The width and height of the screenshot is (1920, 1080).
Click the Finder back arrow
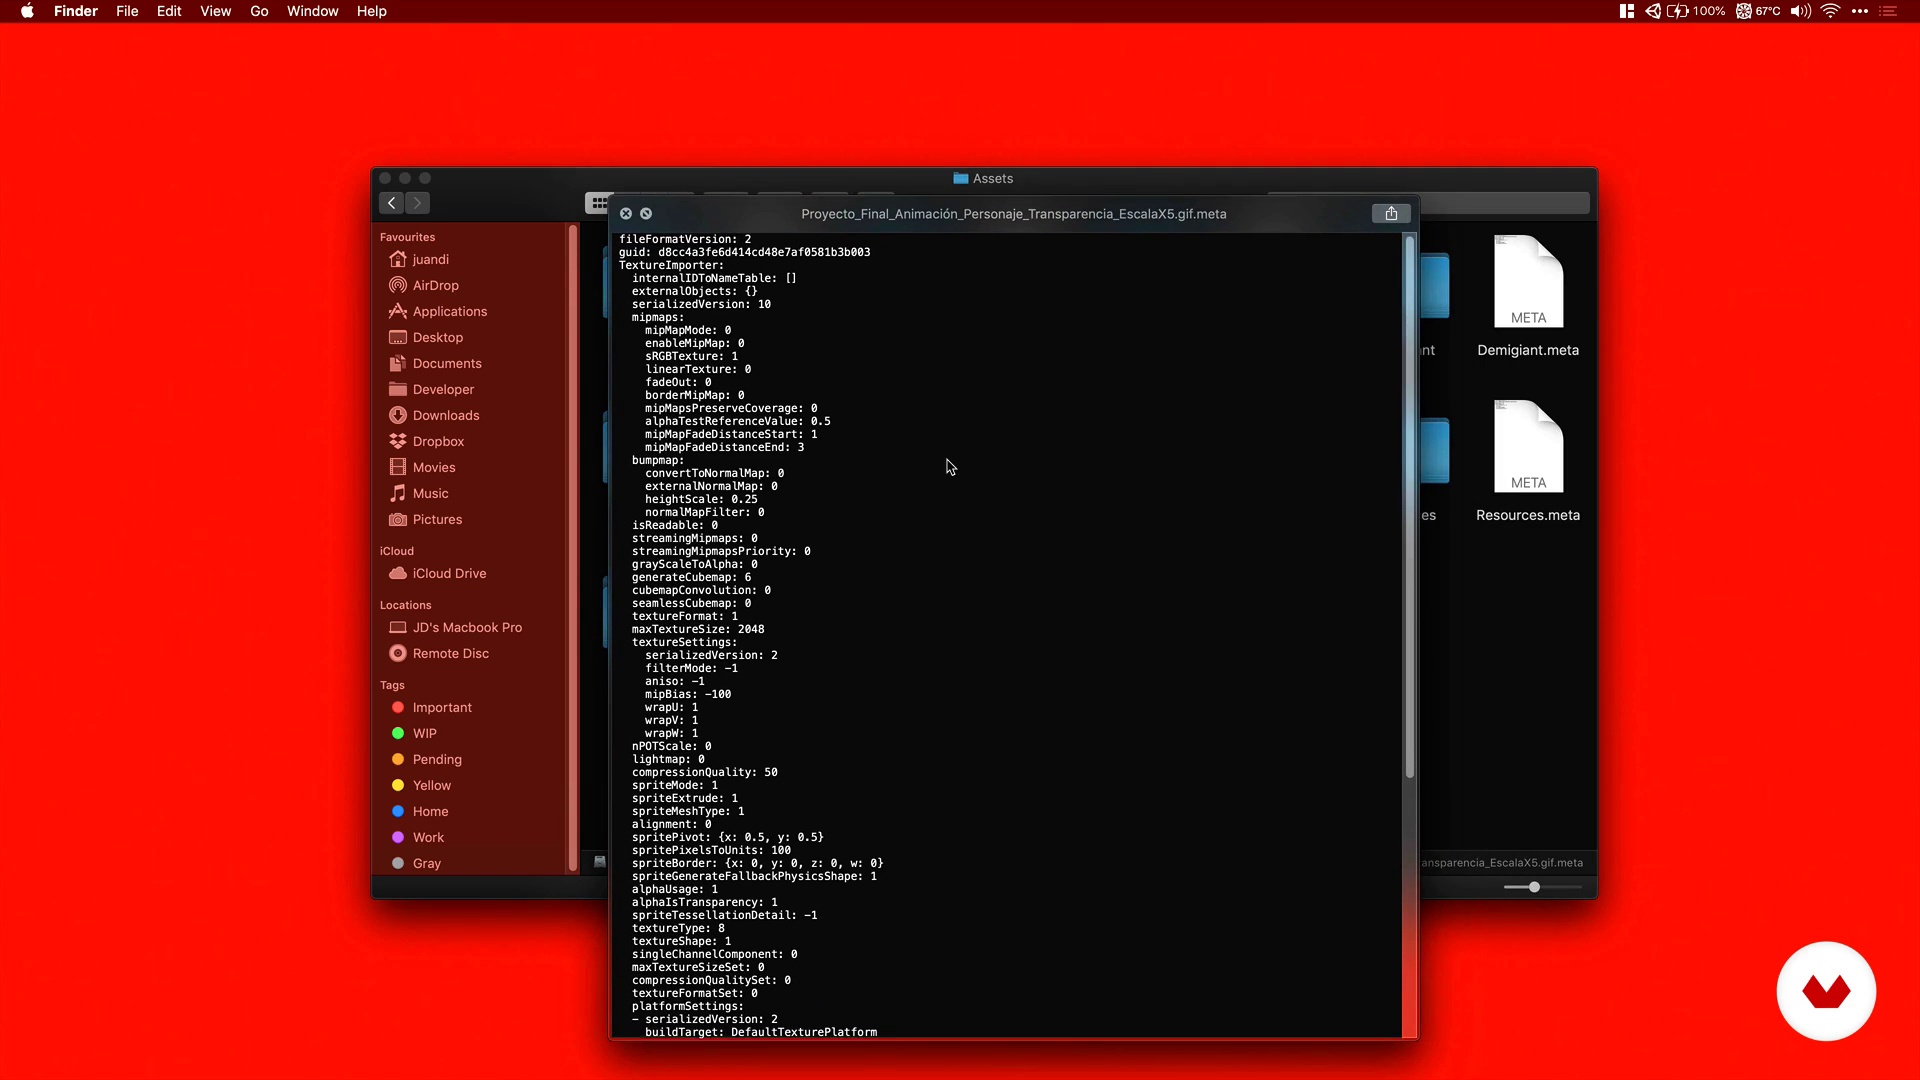point(392,203)
